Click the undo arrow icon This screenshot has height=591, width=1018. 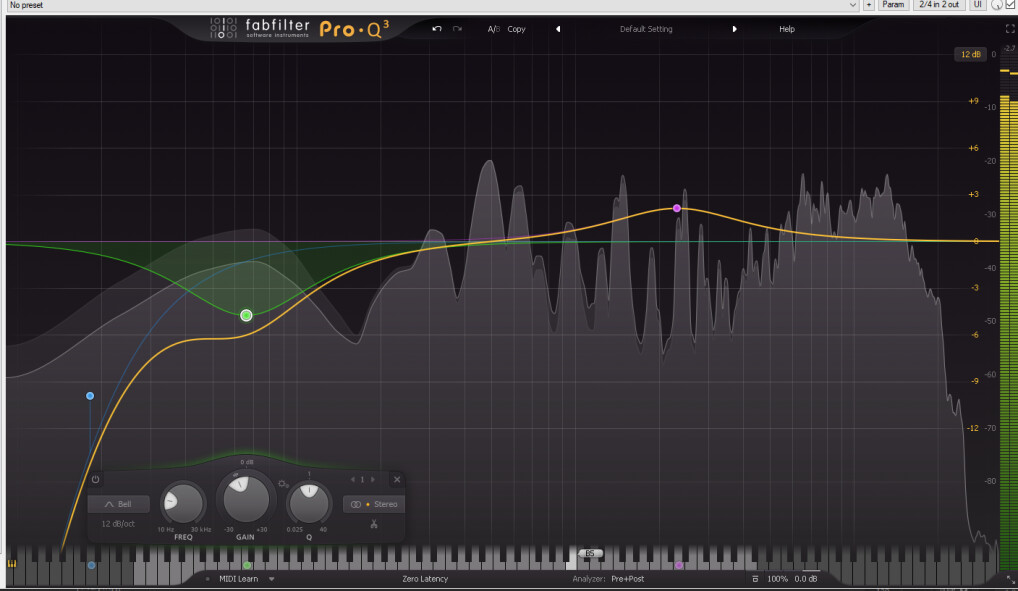tap(437, 29)
